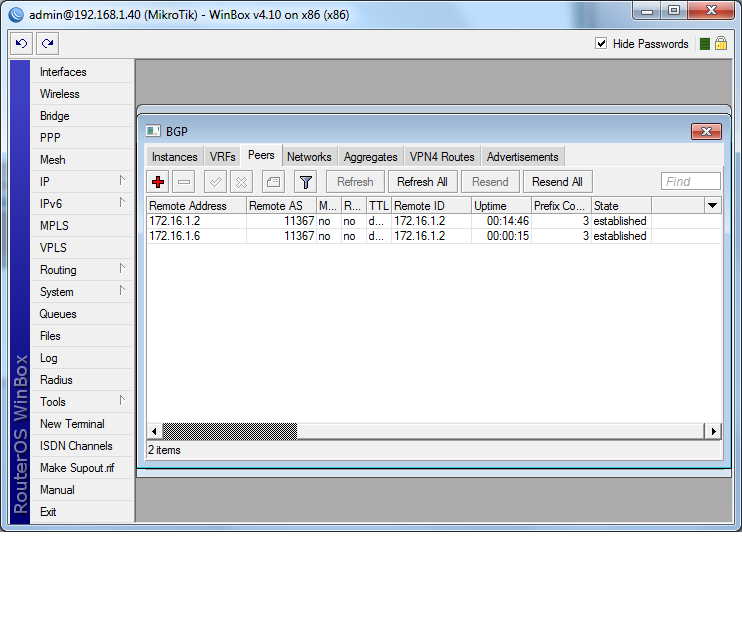Close the BGP window
Image resolution: width=742 pixels, height=644 pixels.
tap(706, 131)
